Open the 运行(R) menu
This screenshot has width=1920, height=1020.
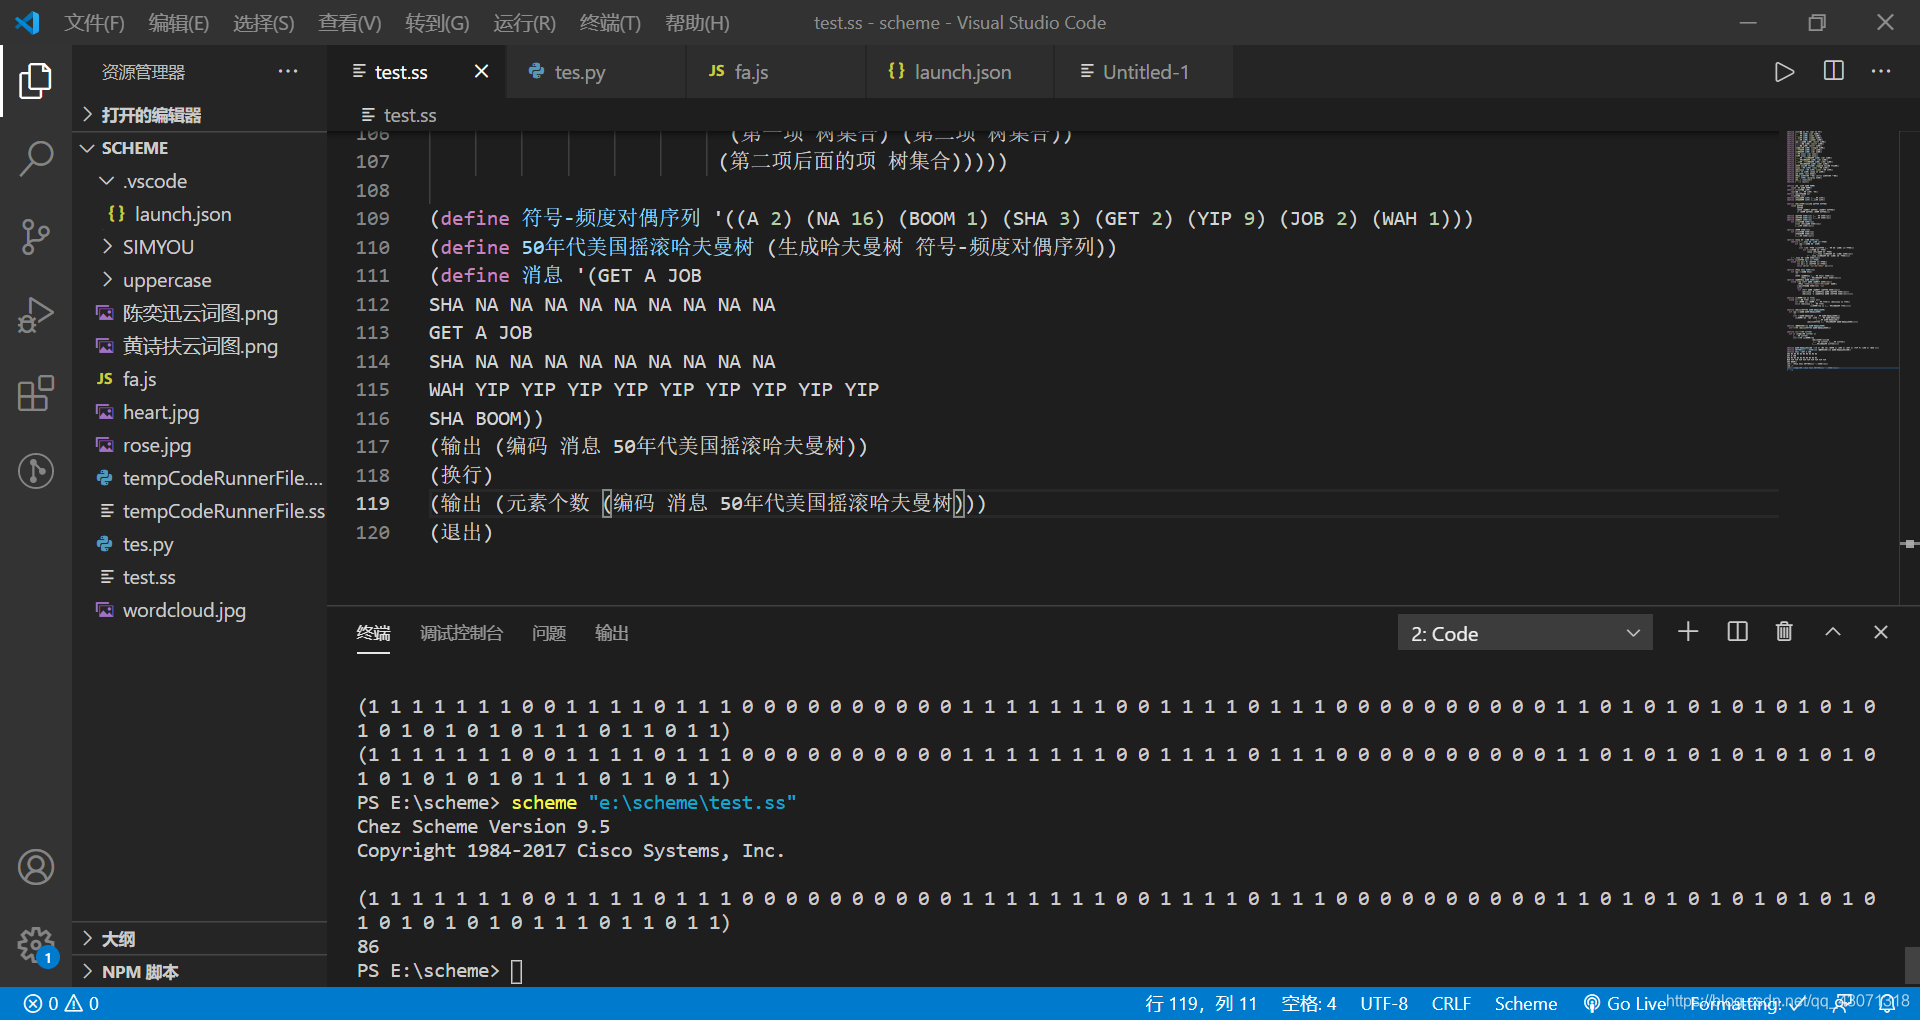(x=524, y=23)
